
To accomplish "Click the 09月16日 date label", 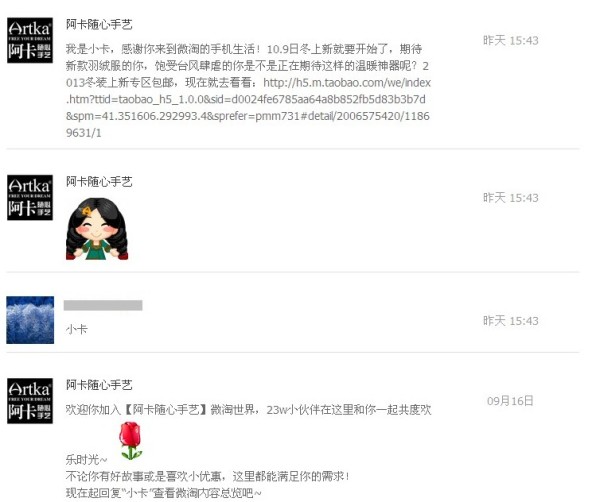I will click(x=510, y=401).
